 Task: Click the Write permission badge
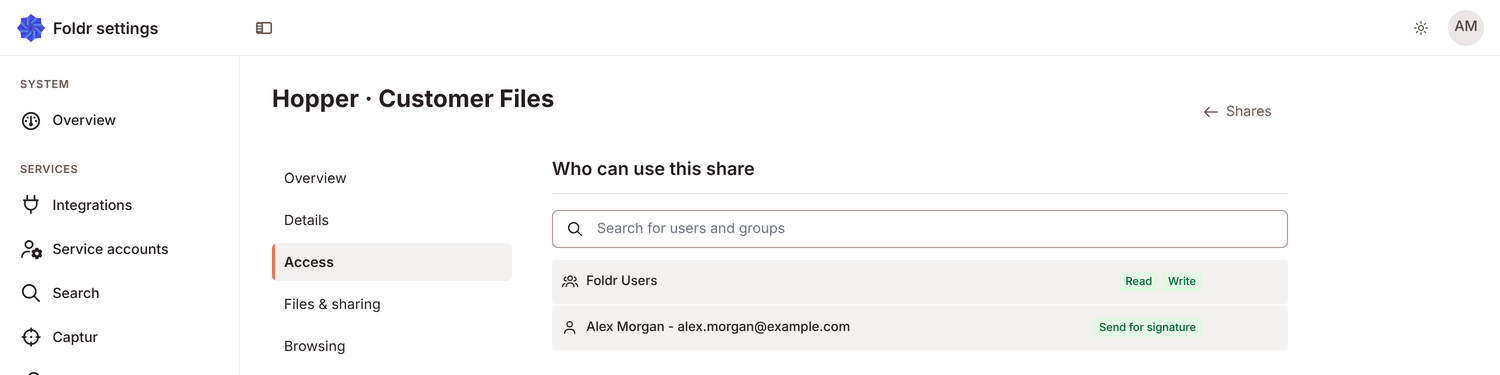[x=1182, y=281]
